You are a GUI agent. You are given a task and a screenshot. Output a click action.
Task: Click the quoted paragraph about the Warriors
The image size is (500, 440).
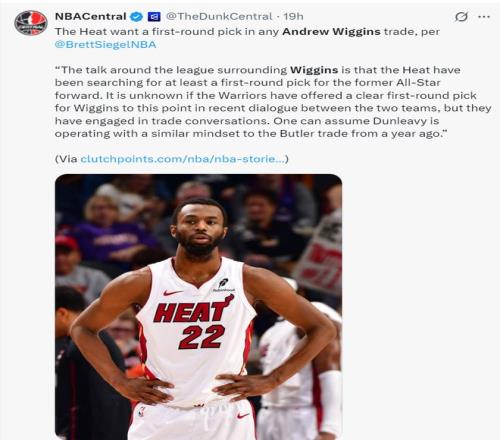click(273, 102)
